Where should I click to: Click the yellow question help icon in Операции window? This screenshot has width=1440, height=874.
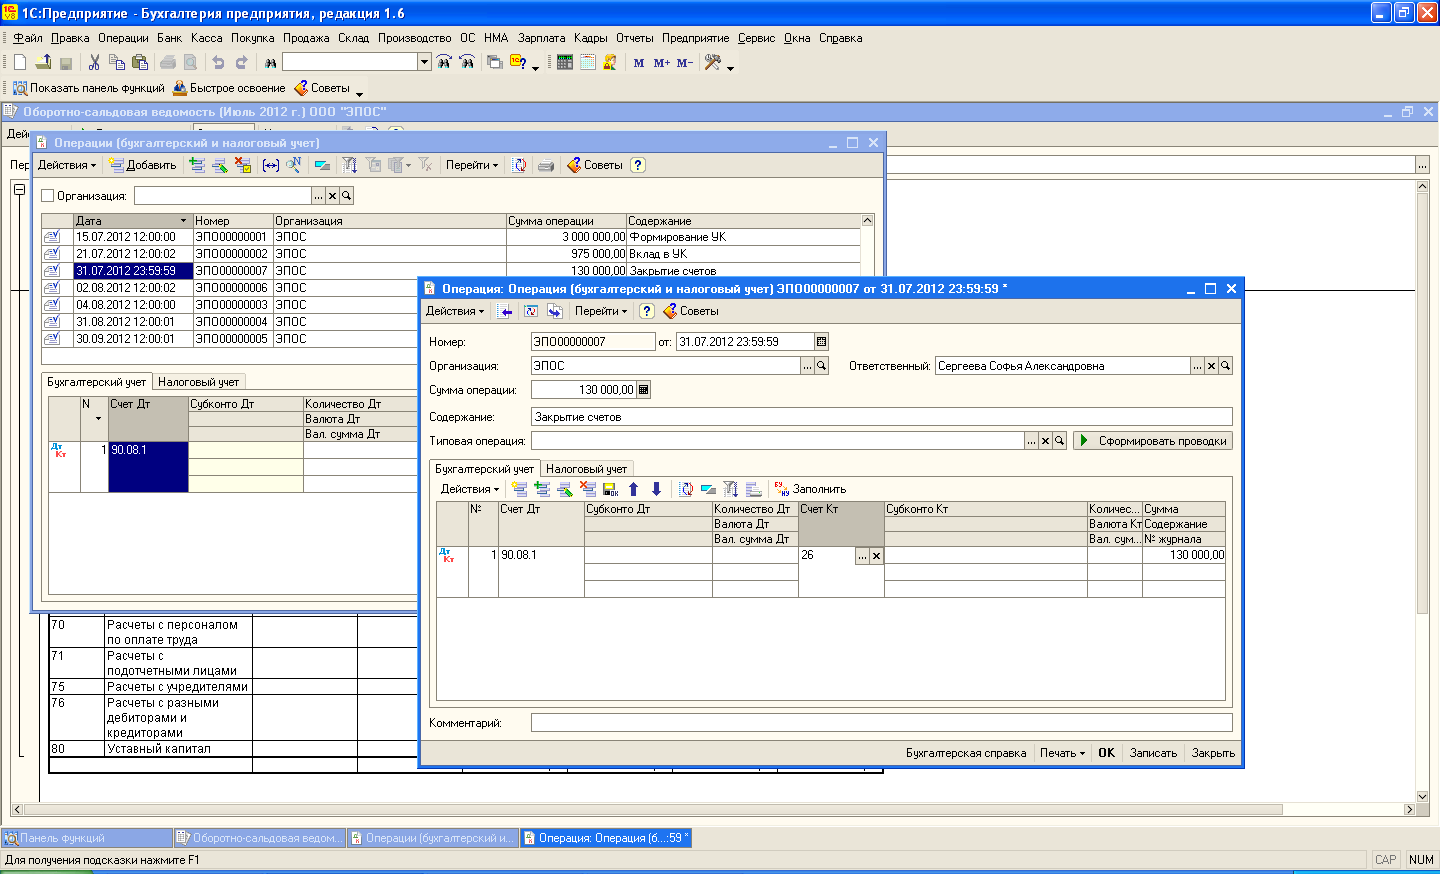click(x=638, y=165)
